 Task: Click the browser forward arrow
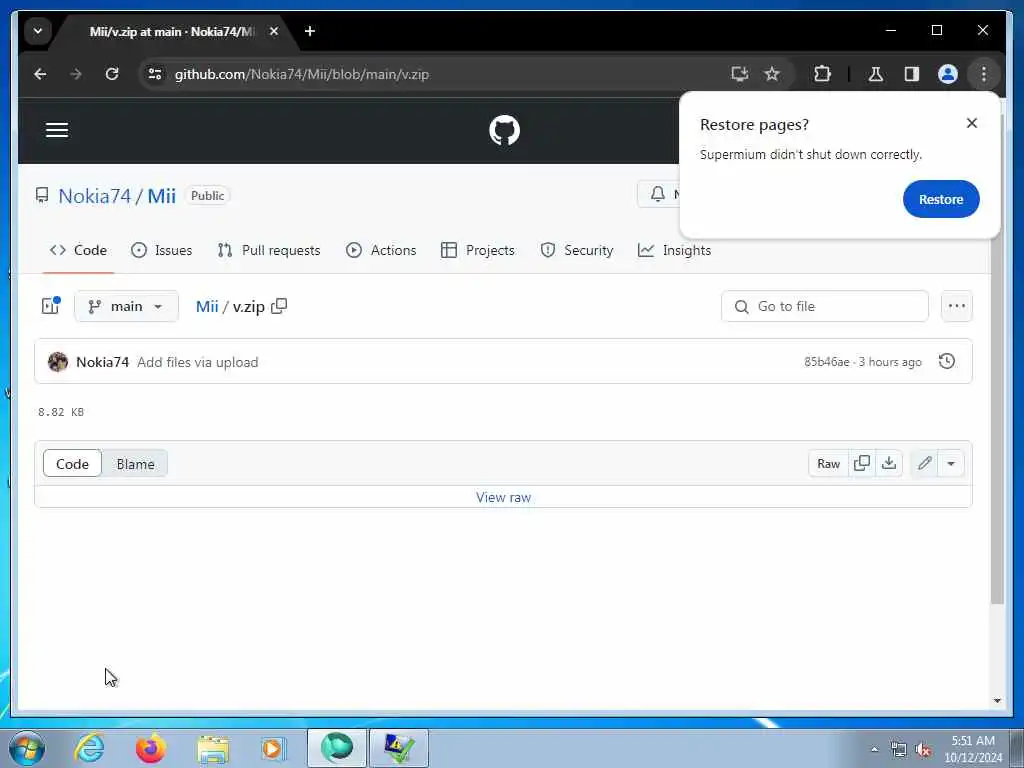tap(76, 74)
